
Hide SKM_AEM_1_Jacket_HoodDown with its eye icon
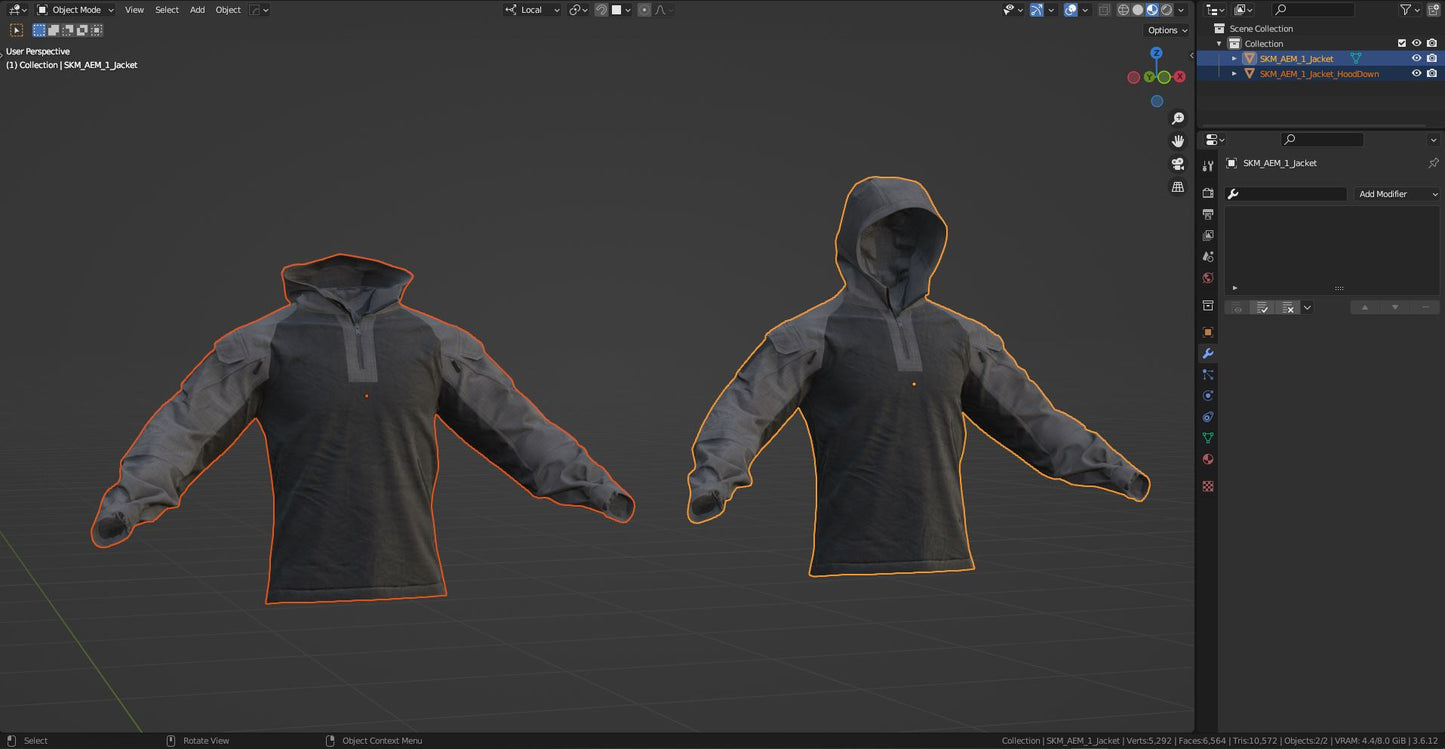tap(1416, 73)
